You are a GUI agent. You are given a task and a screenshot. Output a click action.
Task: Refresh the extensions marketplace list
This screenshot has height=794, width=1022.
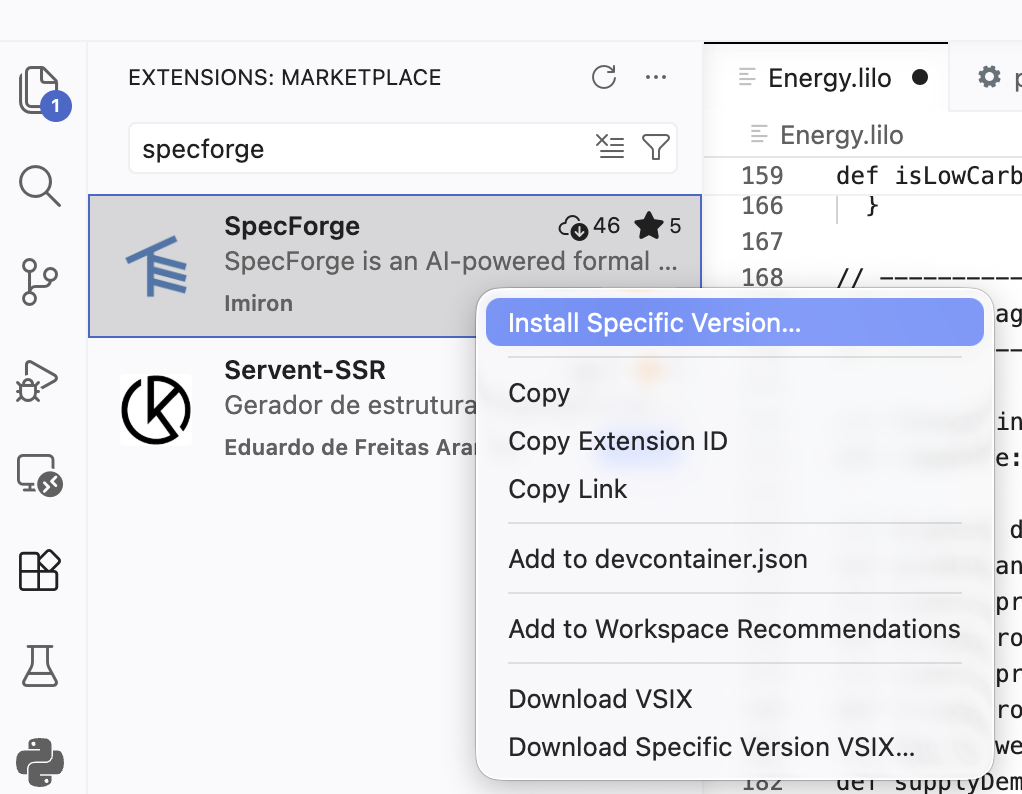coord(604,77)
